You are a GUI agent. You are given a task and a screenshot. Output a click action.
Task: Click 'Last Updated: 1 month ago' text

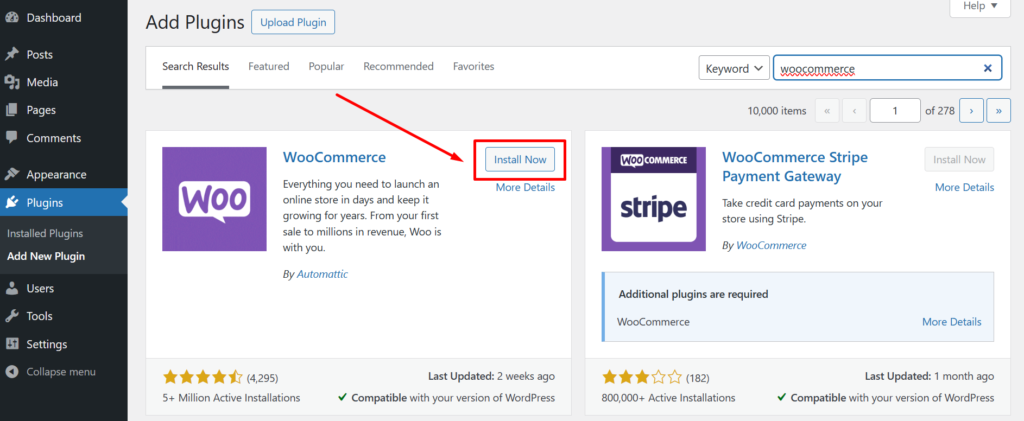click(930, 376)
